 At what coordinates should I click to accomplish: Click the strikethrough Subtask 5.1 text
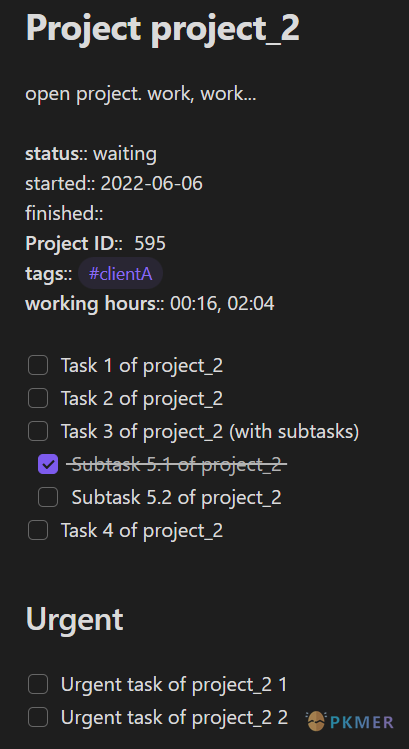176,464
